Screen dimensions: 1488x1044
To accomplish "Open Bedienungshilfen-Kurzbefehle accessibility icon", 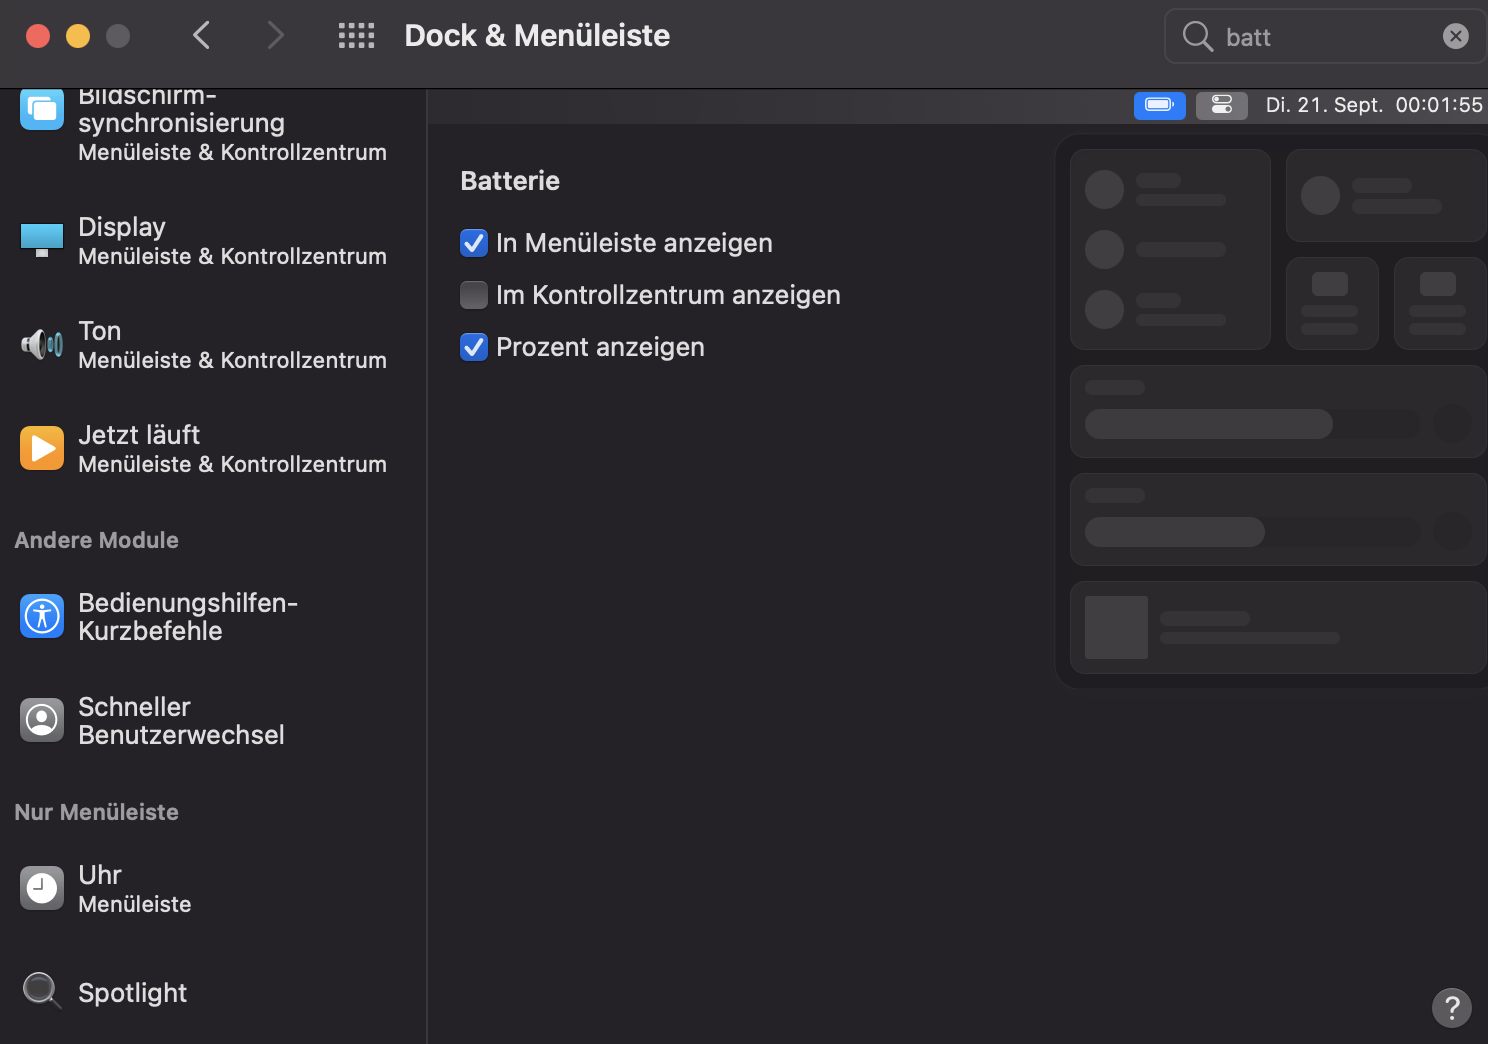I will (x=42, y=616).
